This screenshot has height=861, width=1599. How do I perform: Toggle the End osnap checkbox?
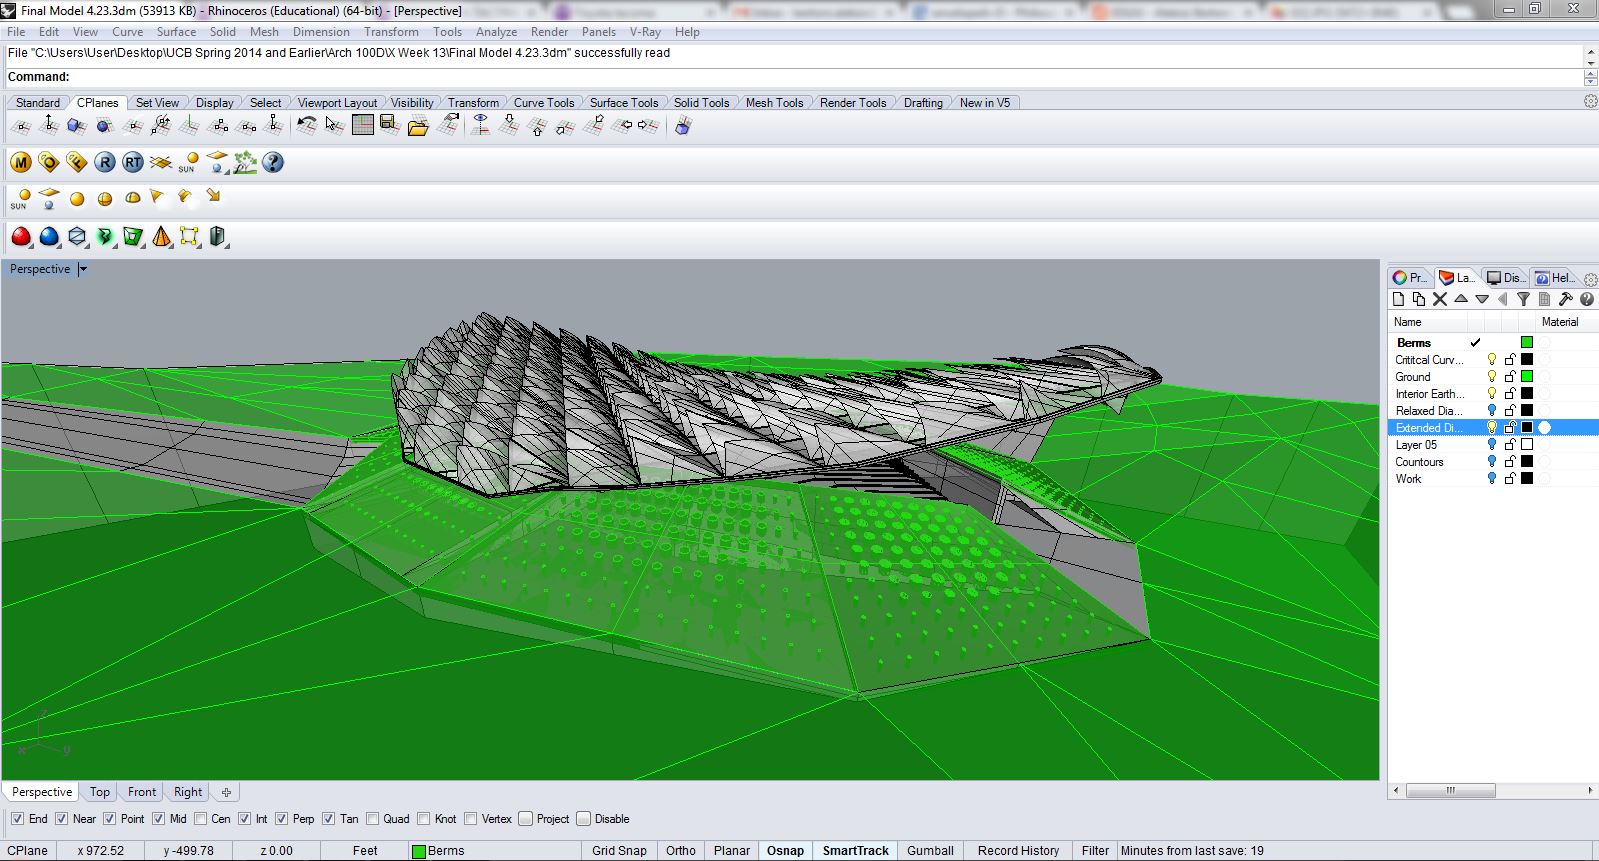pyautogui.click(x=17, y=819)
